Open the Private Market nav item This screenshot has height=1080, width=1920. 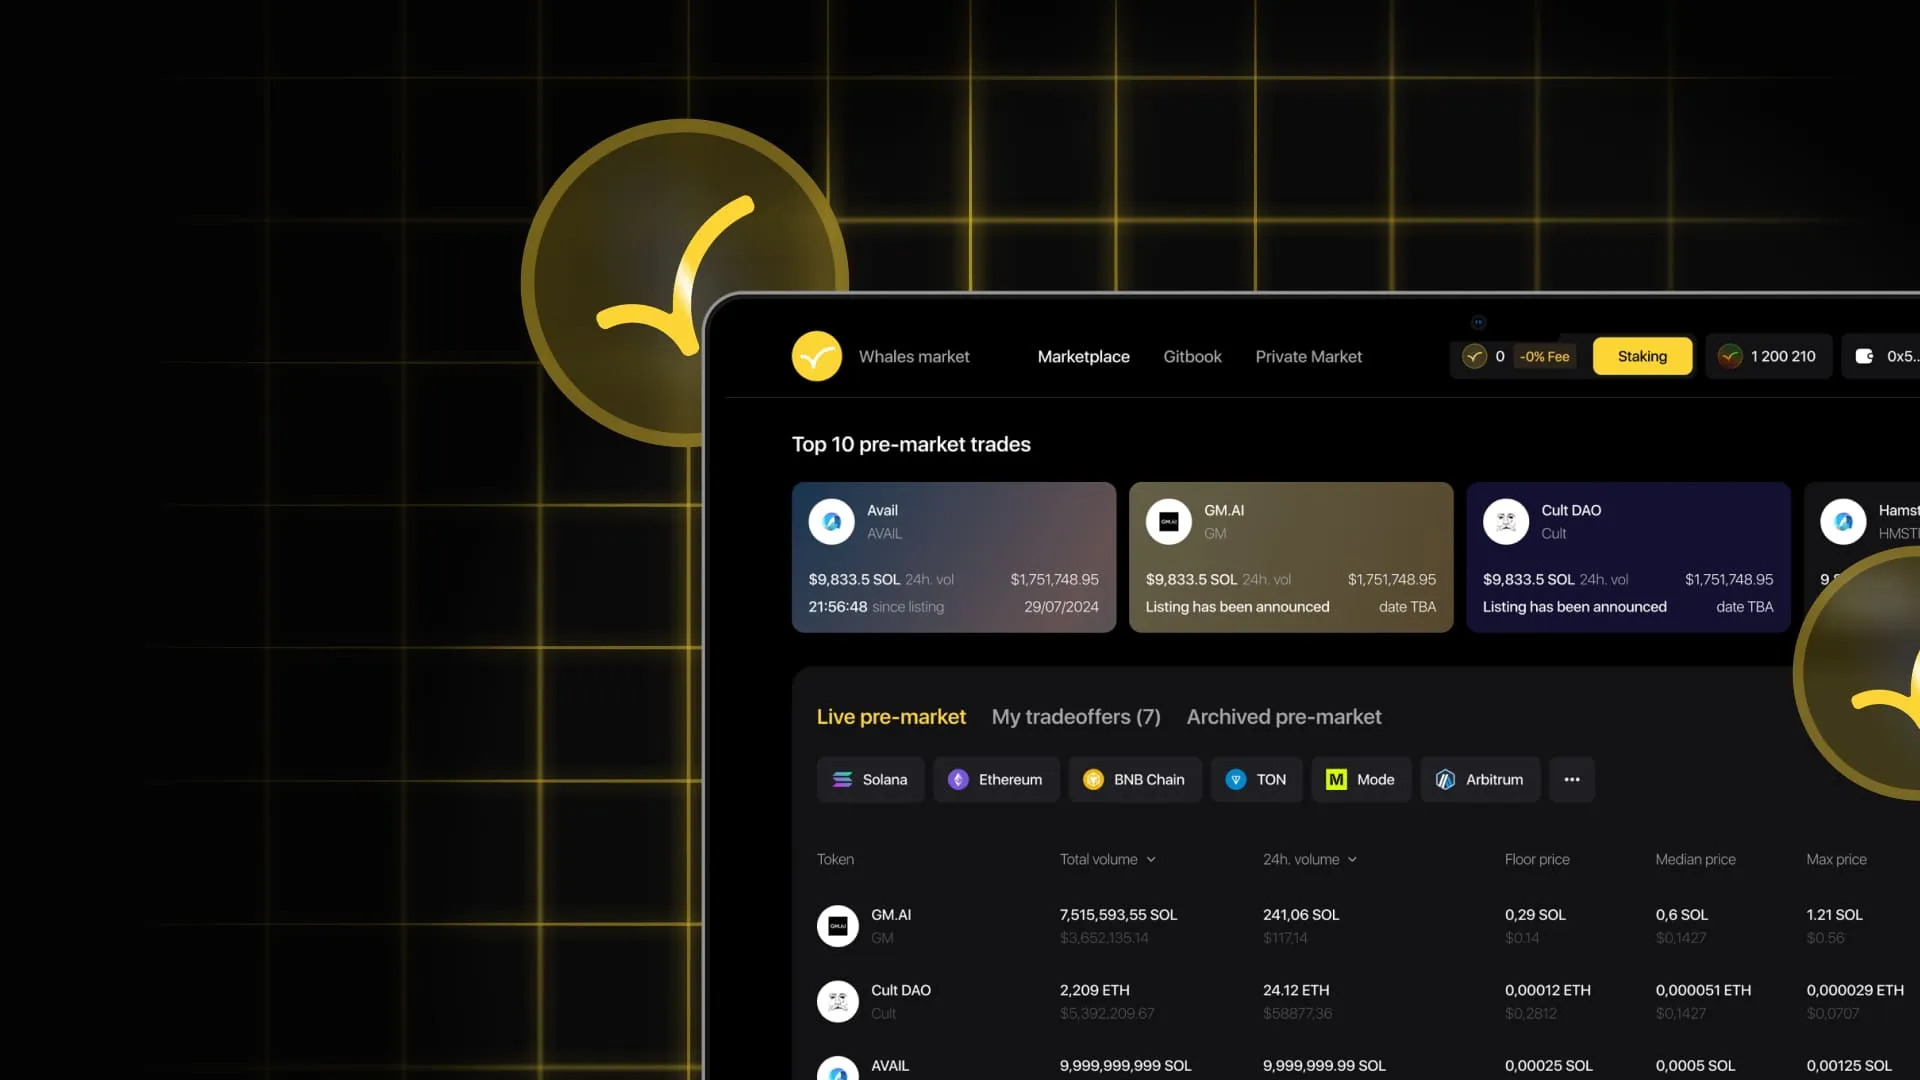pyautogui.click(x=1308, y=356)
